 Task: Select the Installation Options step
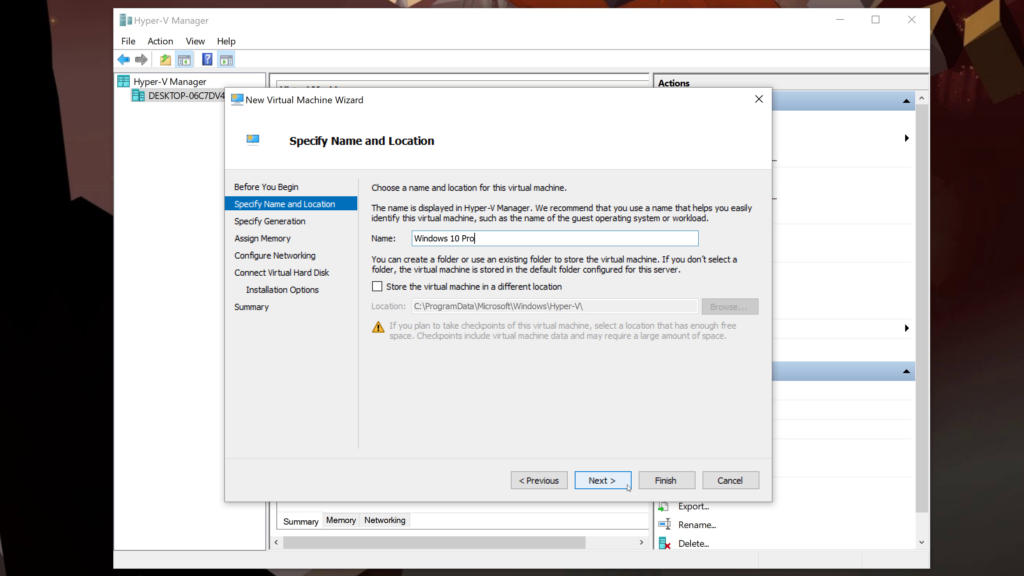point(282,290)
